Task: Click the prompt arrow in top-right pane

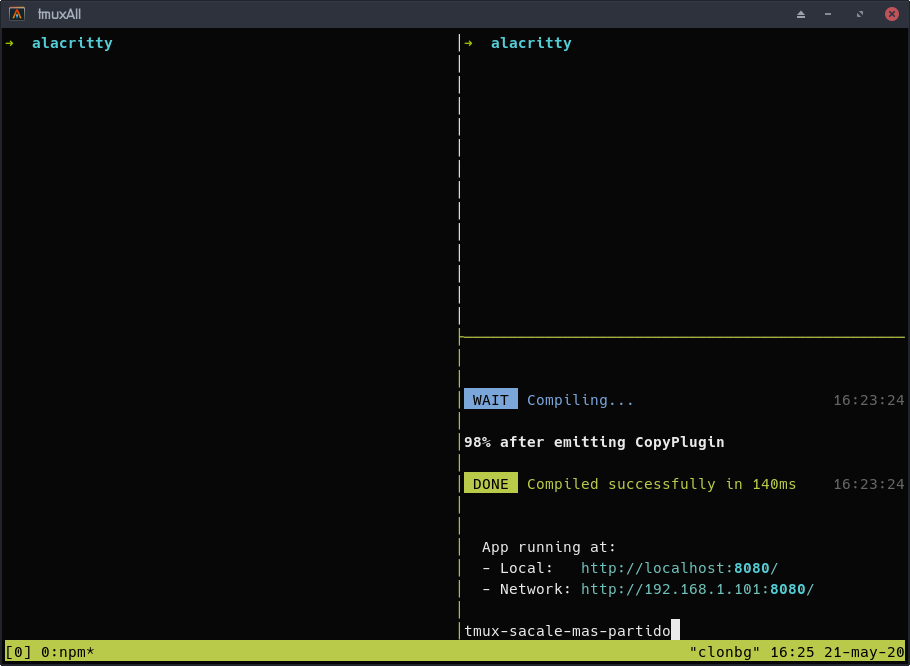Action: coord(468,43)
